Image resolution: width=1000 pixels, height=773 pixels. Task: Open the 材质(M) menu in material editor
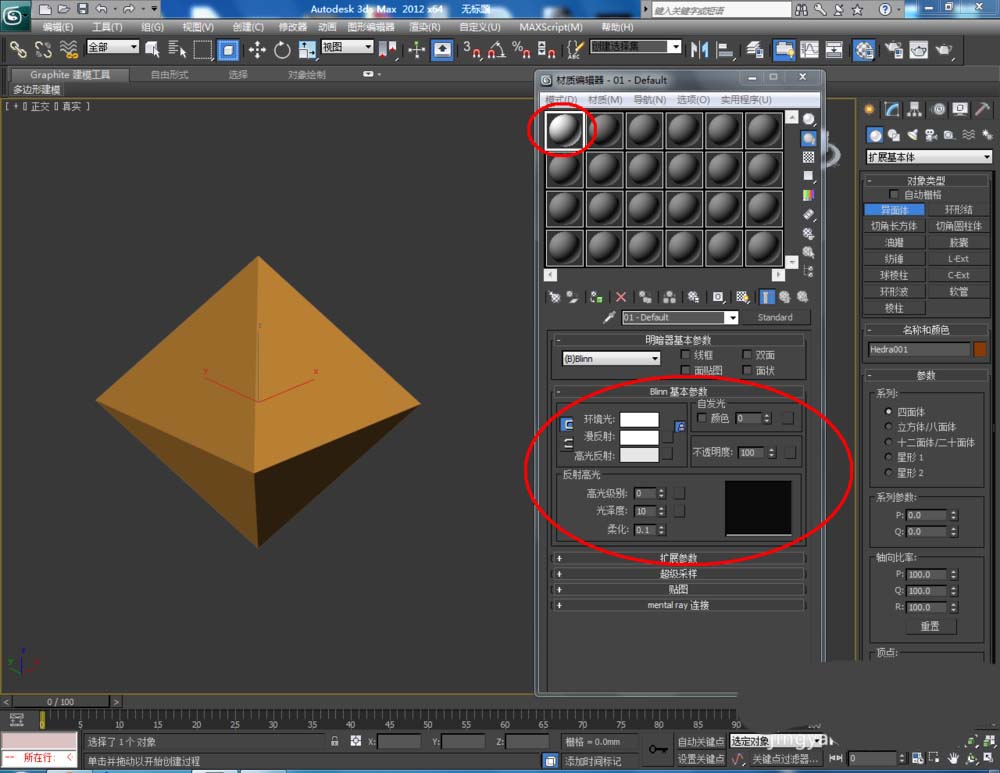click(x=604, y=100)
